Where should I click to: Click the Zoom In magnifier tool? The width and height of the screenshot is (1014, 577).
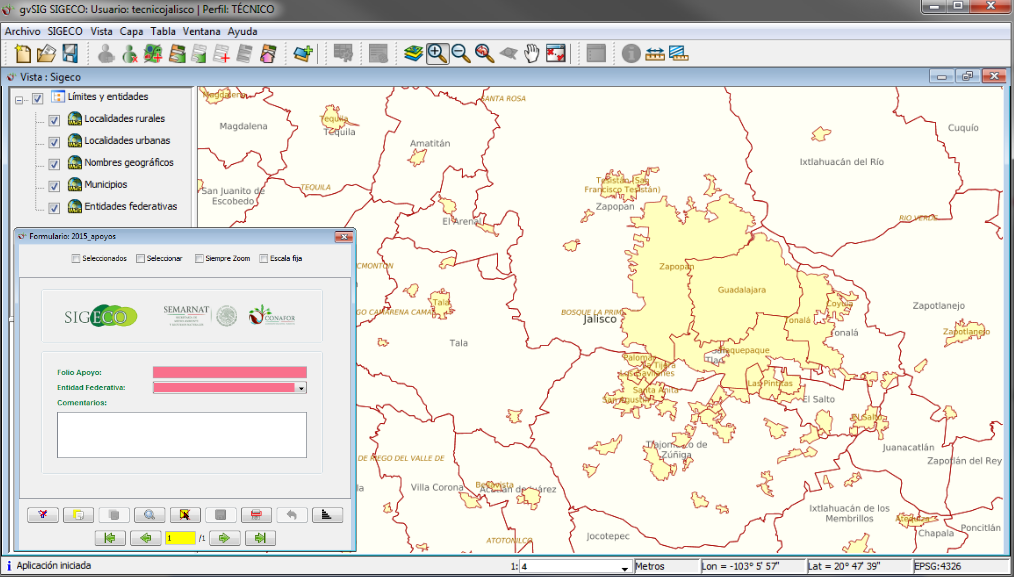click(437, 53)
